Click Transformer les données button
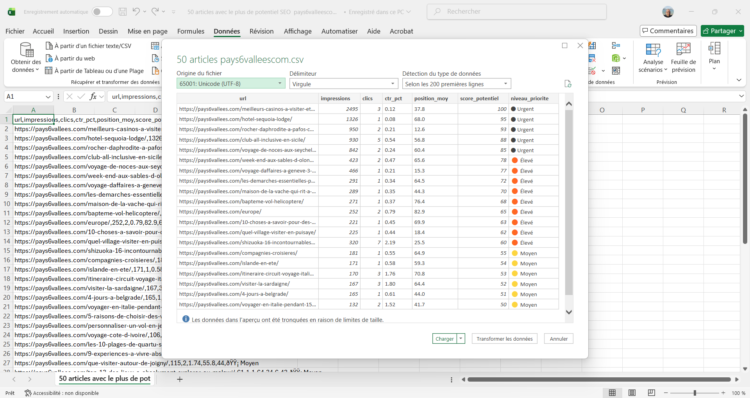Image resolution: width=750 pixels, height=398 pixels. [505, 339]
